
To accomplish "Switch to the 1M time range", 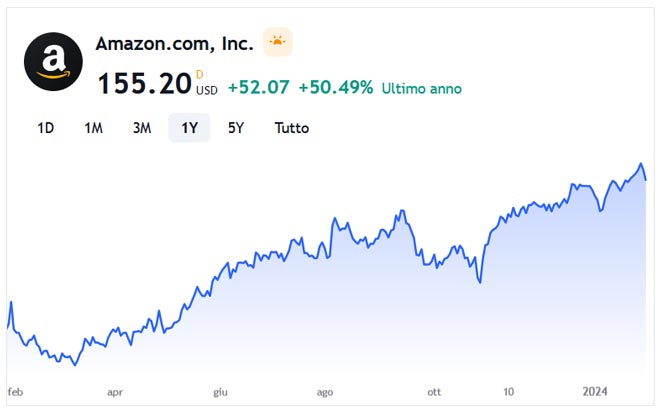I will [93, 128].
